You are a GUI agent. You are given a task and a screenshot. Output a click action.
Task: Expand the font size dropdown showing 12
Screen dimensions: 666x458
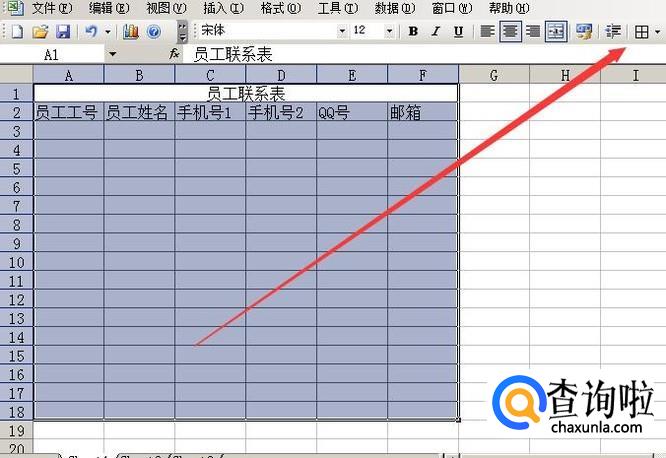(x=389, y=31)
